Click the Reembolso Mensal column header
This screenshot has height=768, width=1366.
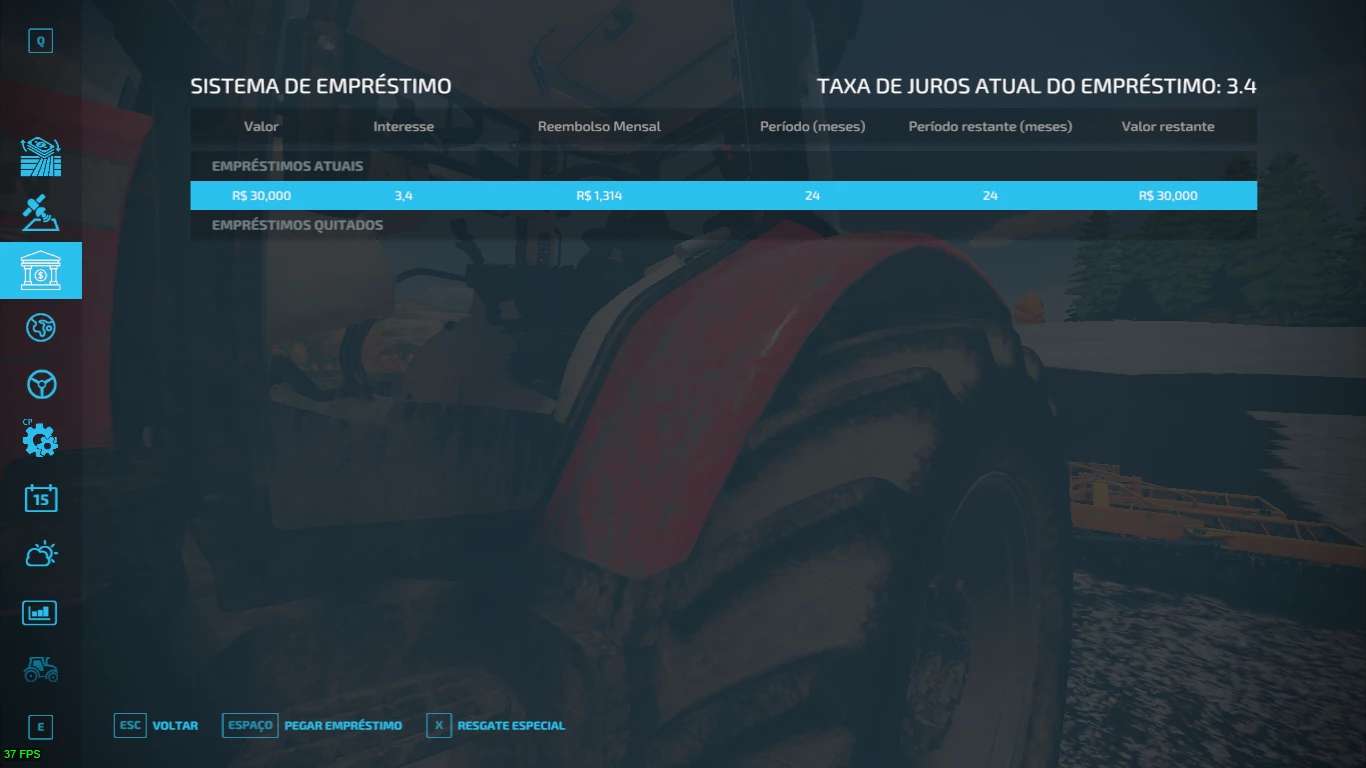(599, 127)
